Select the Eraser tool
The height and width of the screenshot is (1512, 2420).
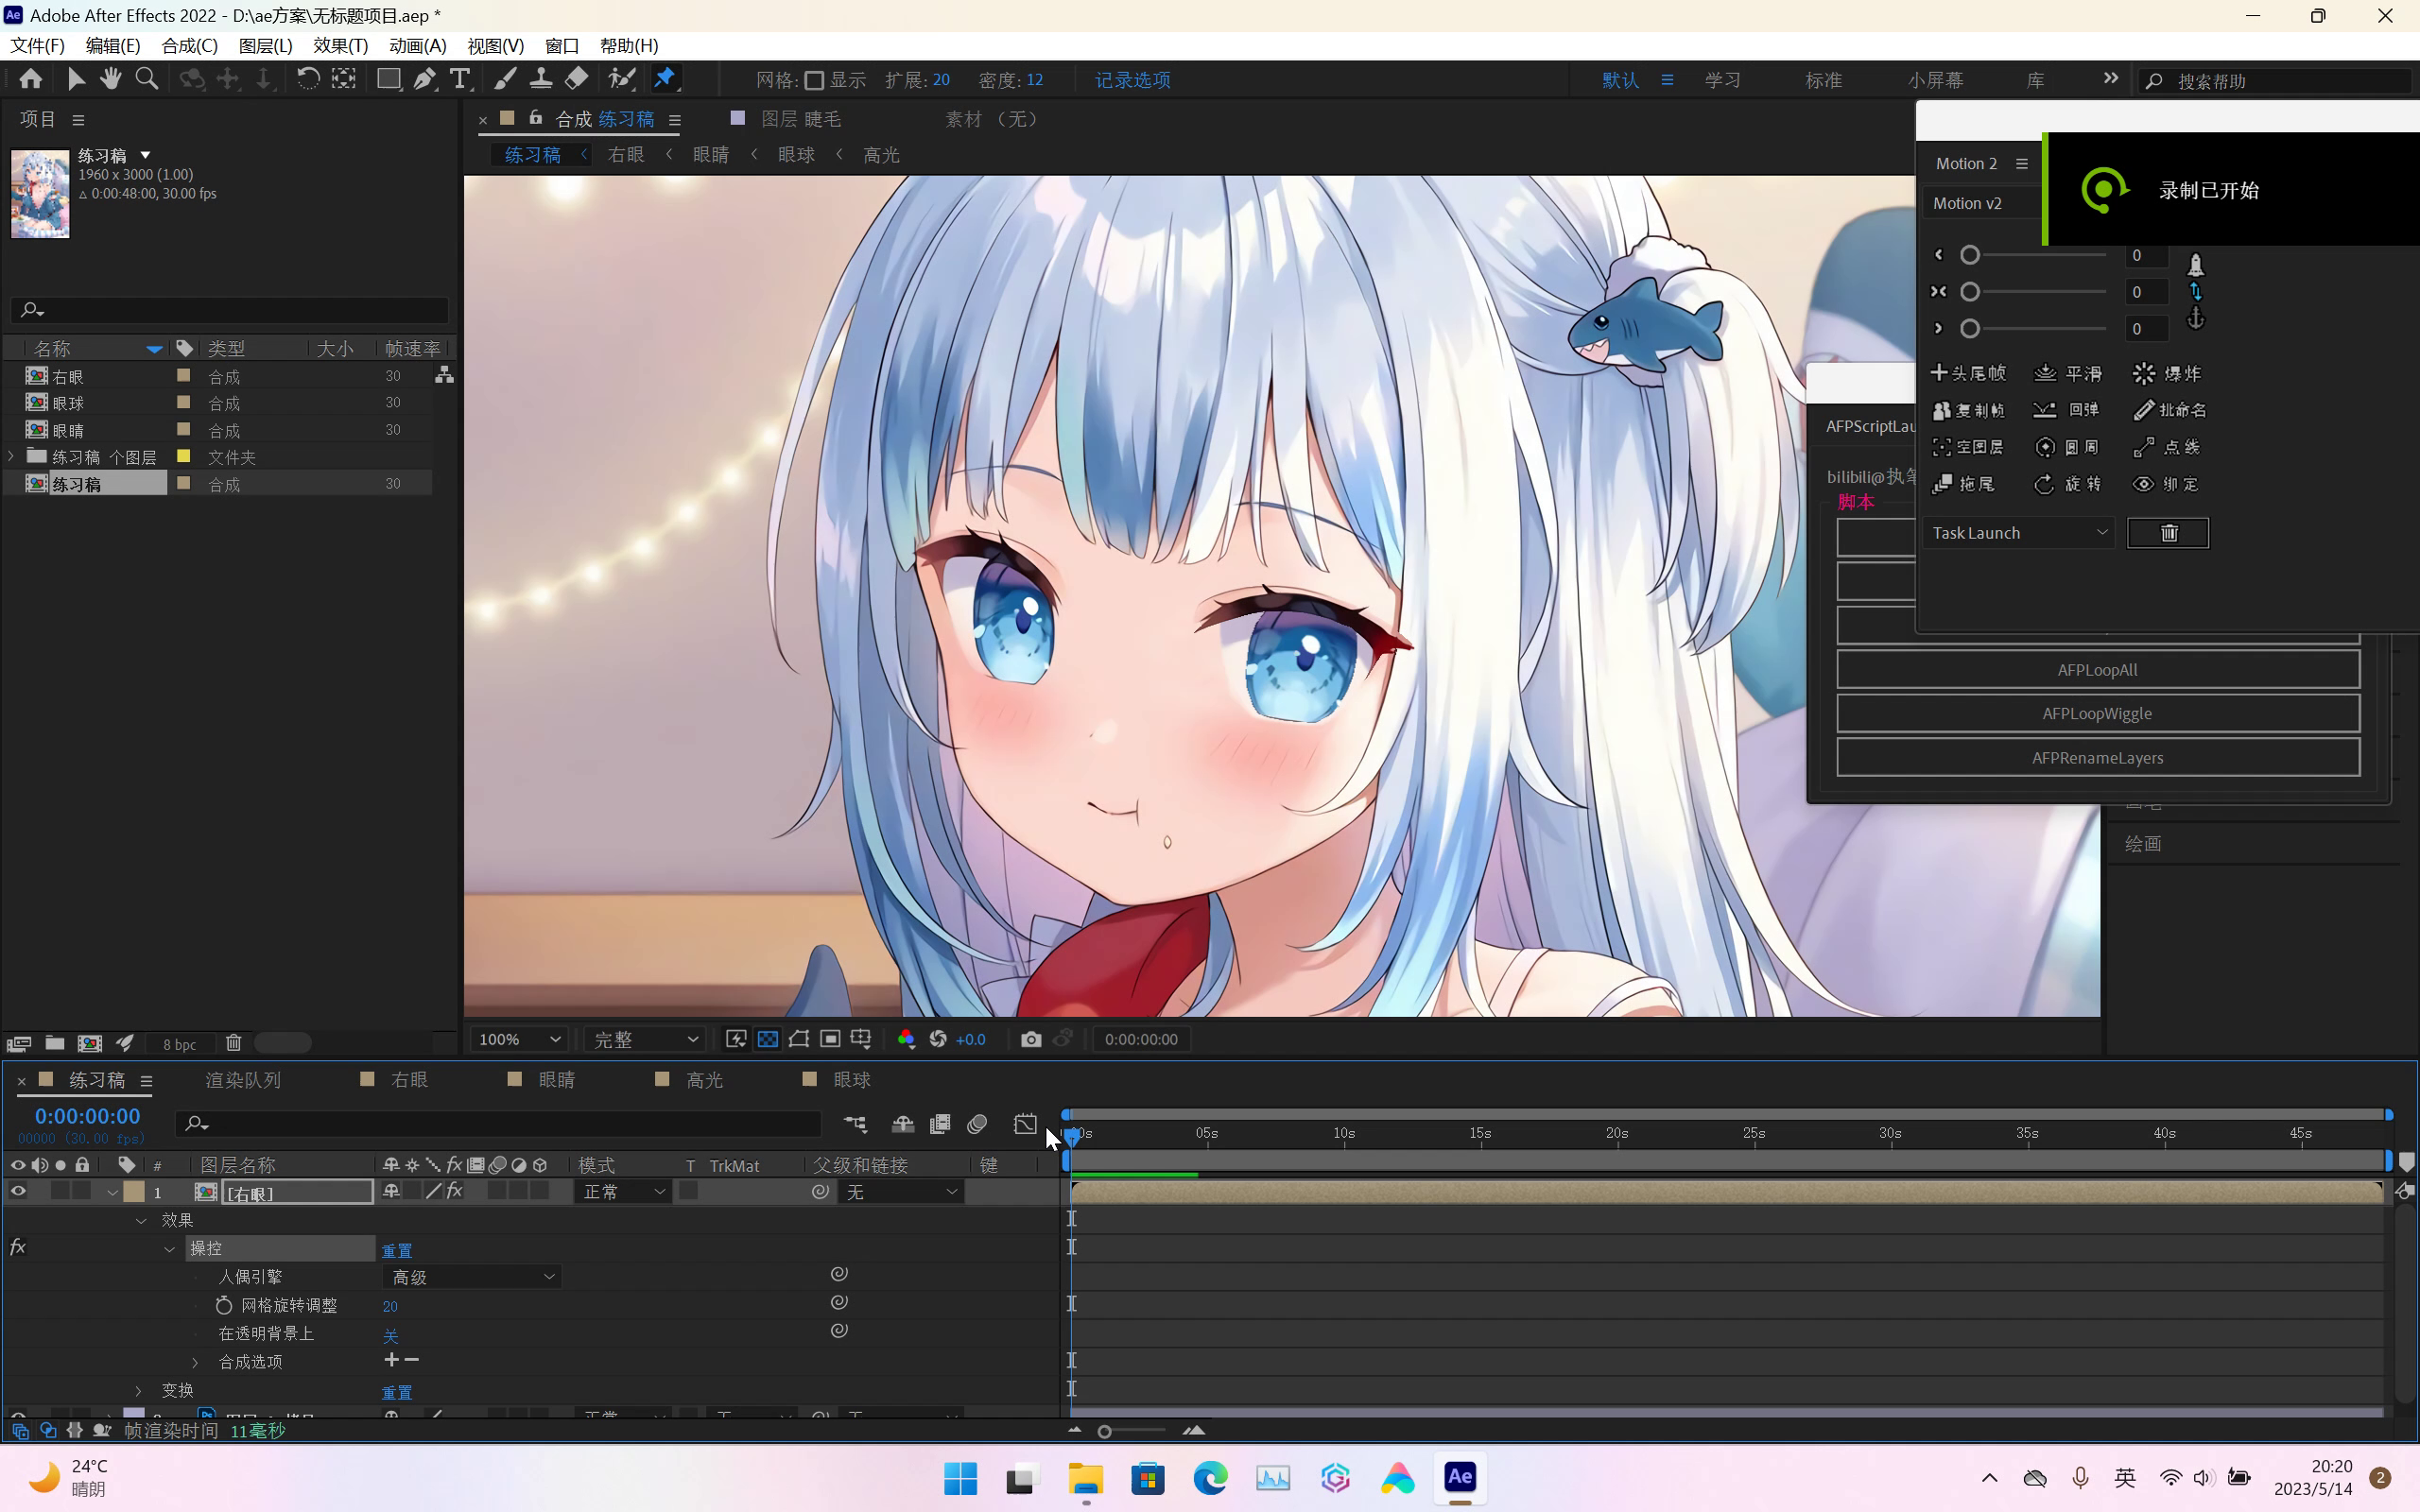click(x=577, y=79)
